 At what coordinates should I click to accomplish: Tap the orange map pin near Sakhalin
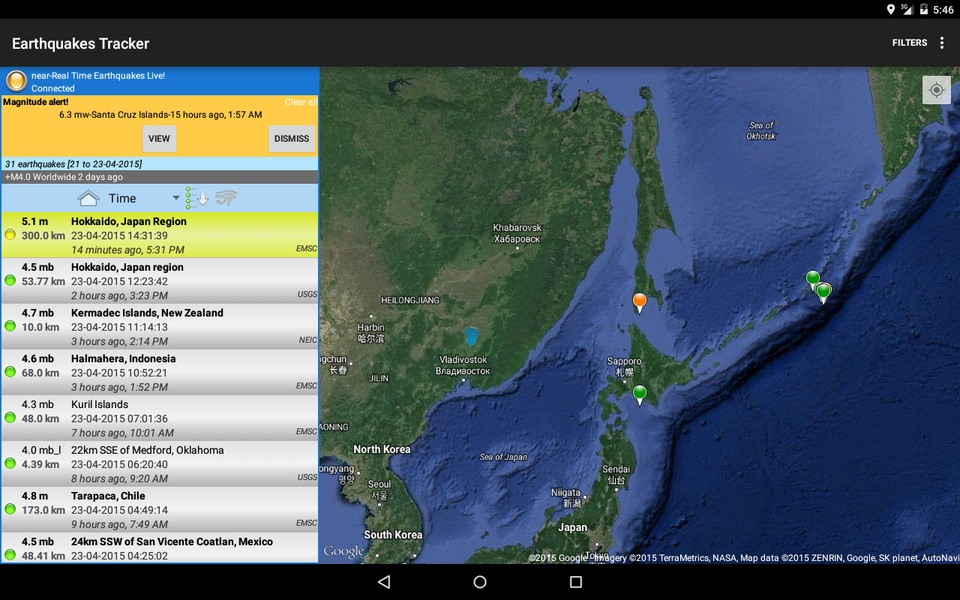point(639,302)
